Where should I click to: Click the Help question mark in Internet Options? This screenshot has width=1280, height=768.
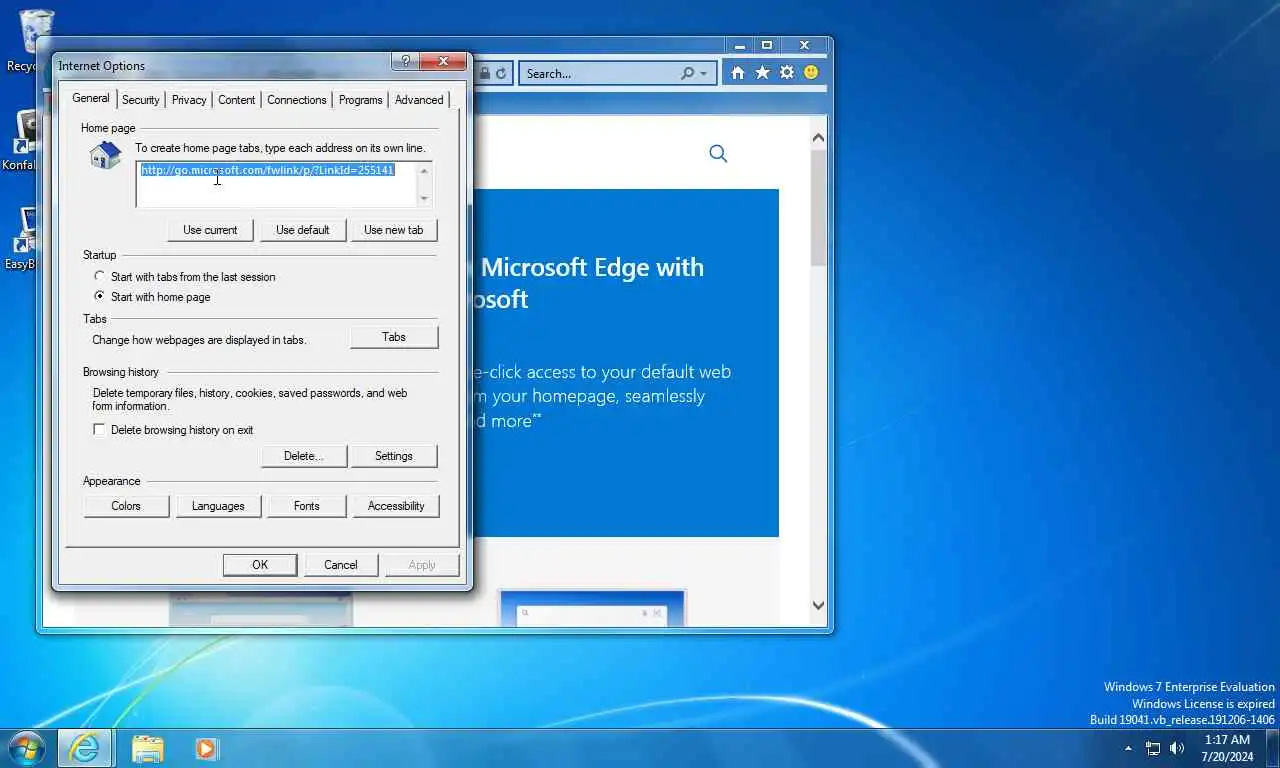coord(405,62)
